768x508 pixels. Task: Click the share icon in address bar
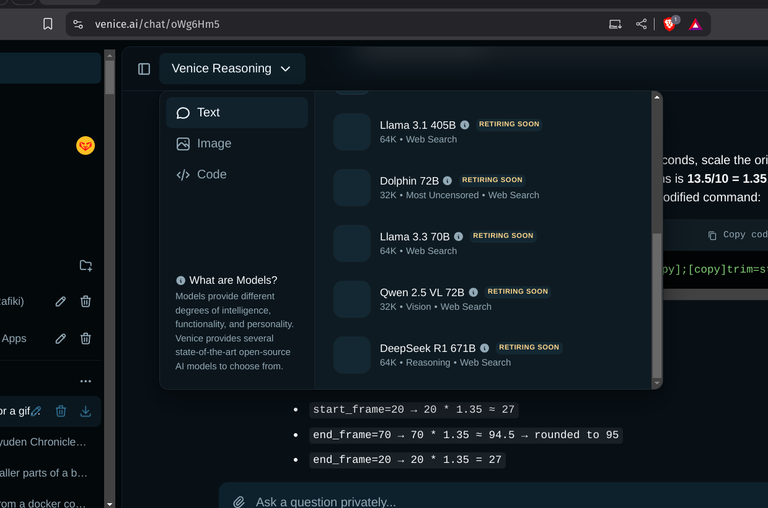[641, 24]
